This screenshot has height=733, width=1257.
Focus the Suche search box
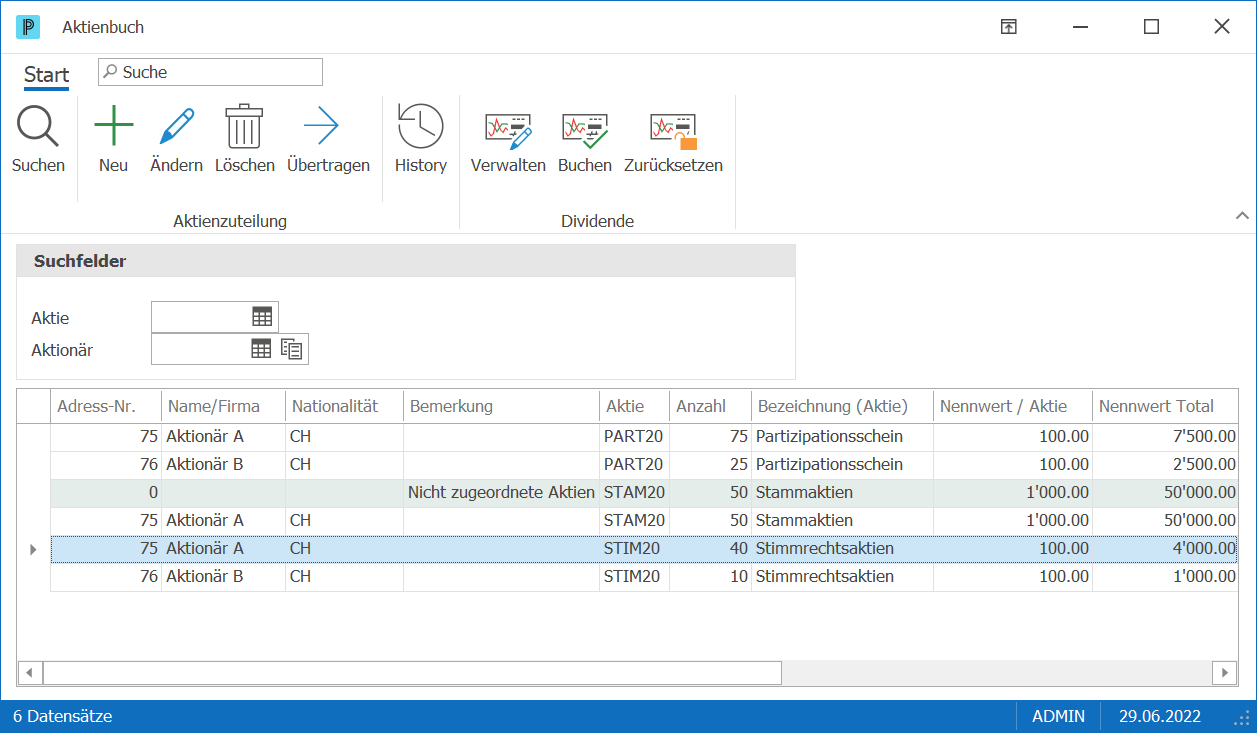coord(210,72)
